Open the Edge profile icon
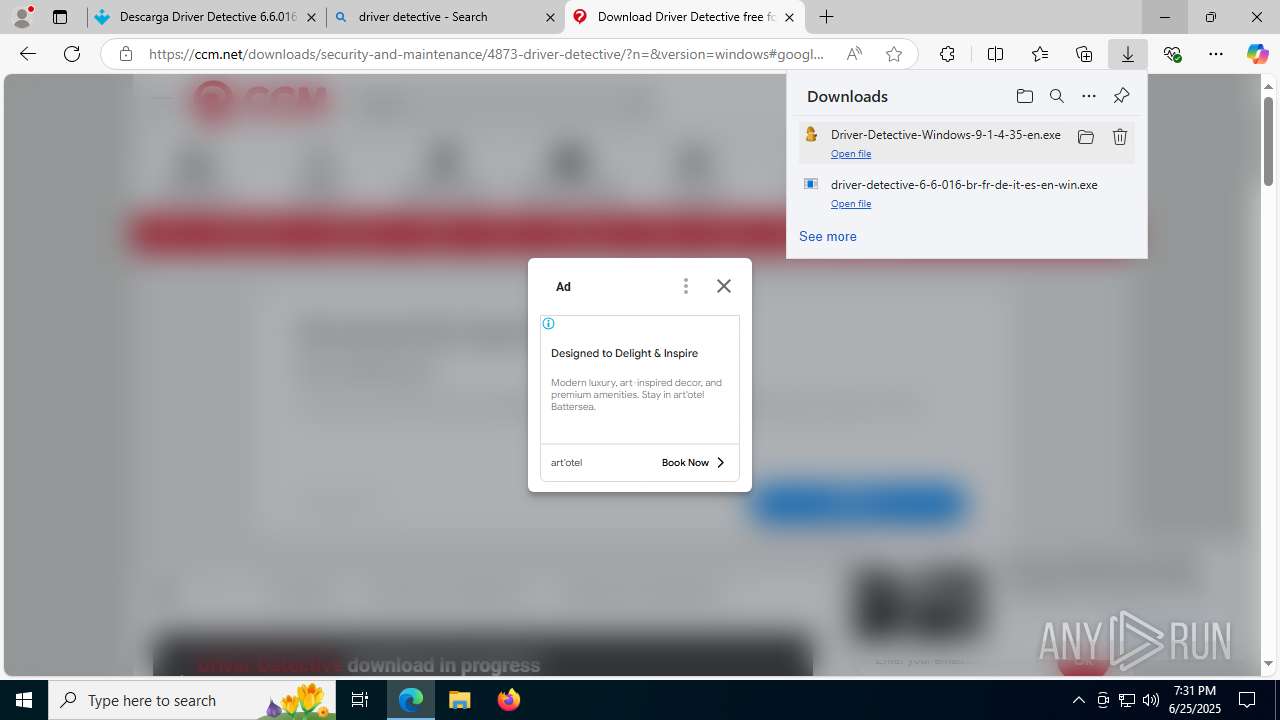 point(22,17)
